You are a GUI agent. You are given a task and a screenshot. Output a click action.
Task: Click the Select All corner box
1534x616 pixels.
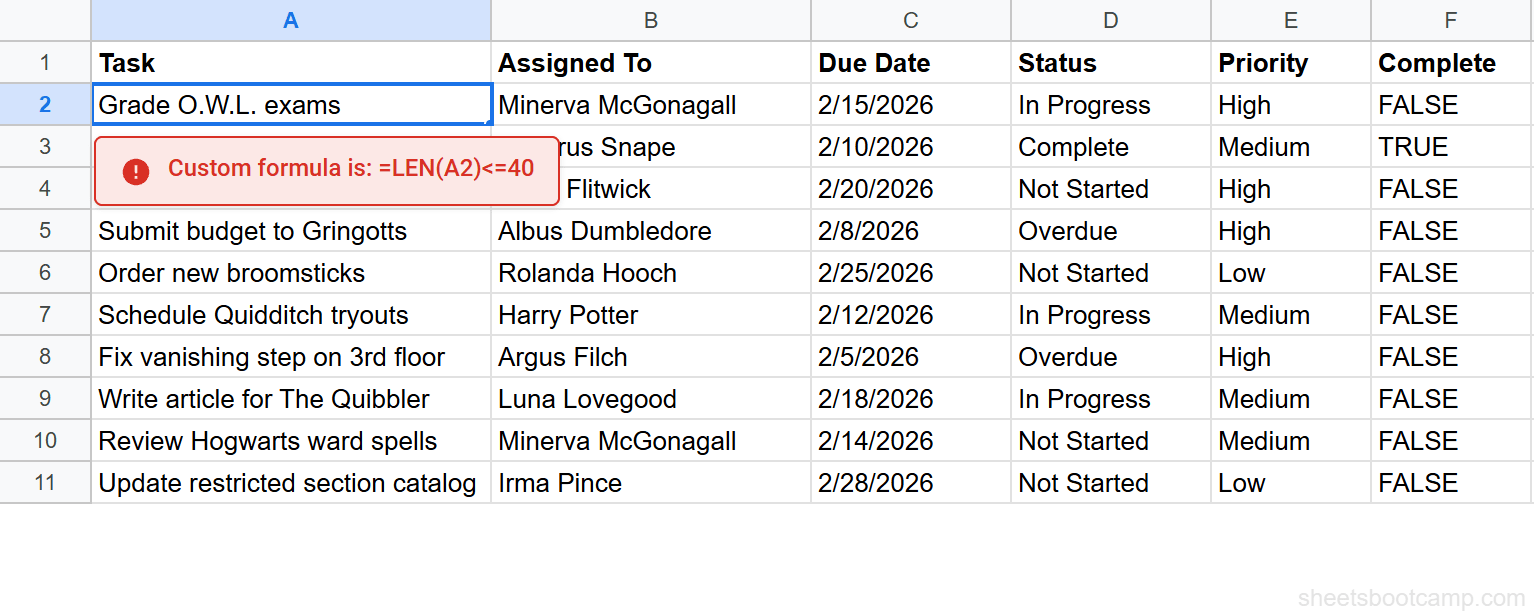tap(45, 20)
